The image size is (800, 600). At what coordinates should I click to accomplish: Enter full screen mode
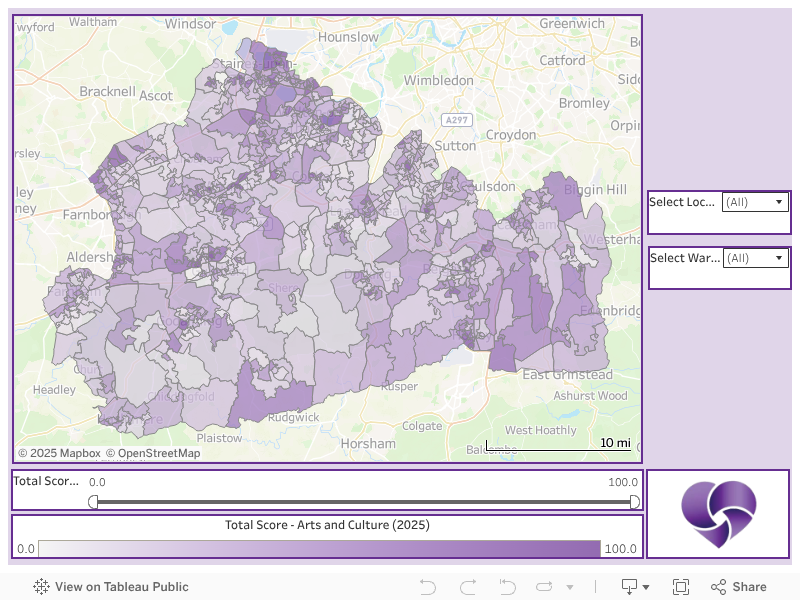pyautogui.click(x=681, y=587)
